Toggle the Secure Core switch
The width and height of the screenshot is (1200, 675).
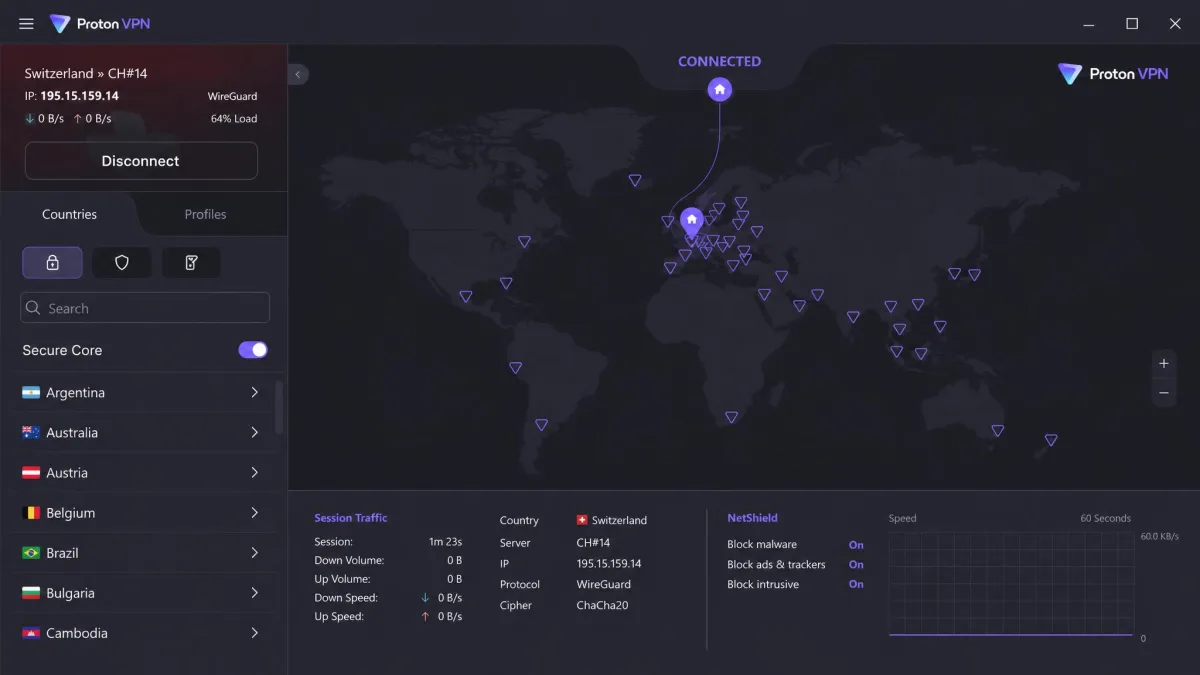coord(253,350)
